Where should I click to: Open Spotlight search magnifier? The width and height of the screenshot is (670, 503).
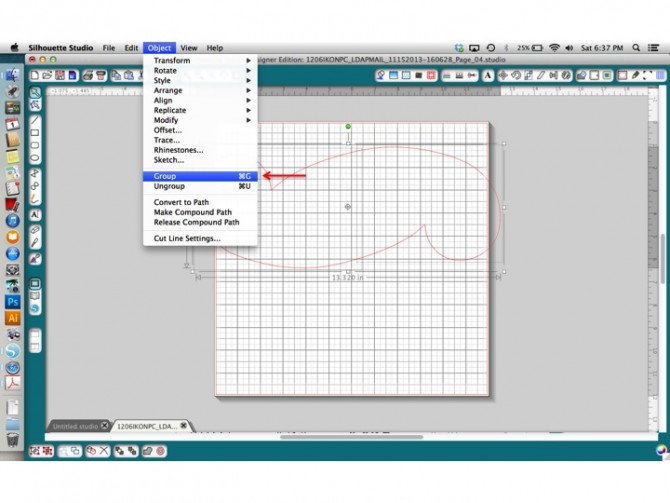[x=636, y=48]
